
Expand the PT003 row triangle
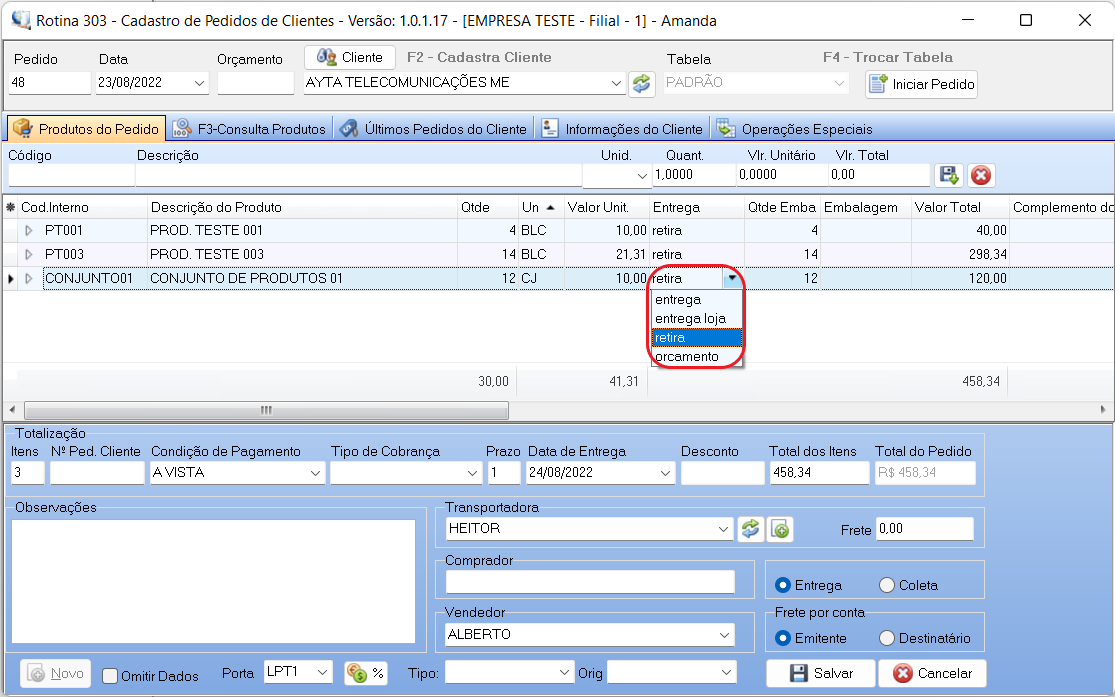(28, 255)
